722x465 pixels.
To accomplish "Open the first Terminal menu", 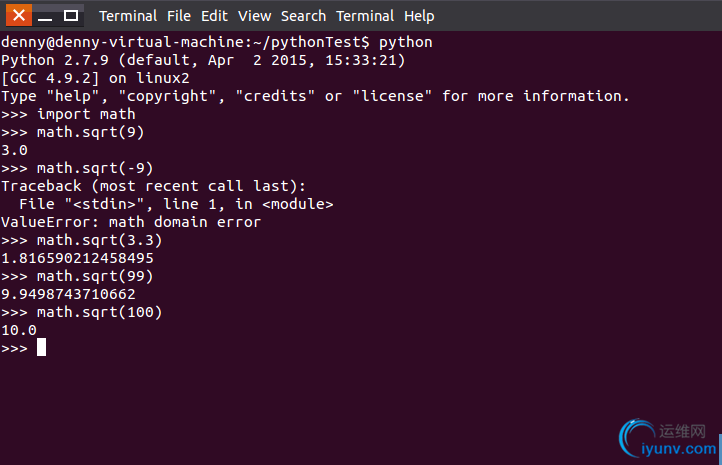I will tap(128, 16).
